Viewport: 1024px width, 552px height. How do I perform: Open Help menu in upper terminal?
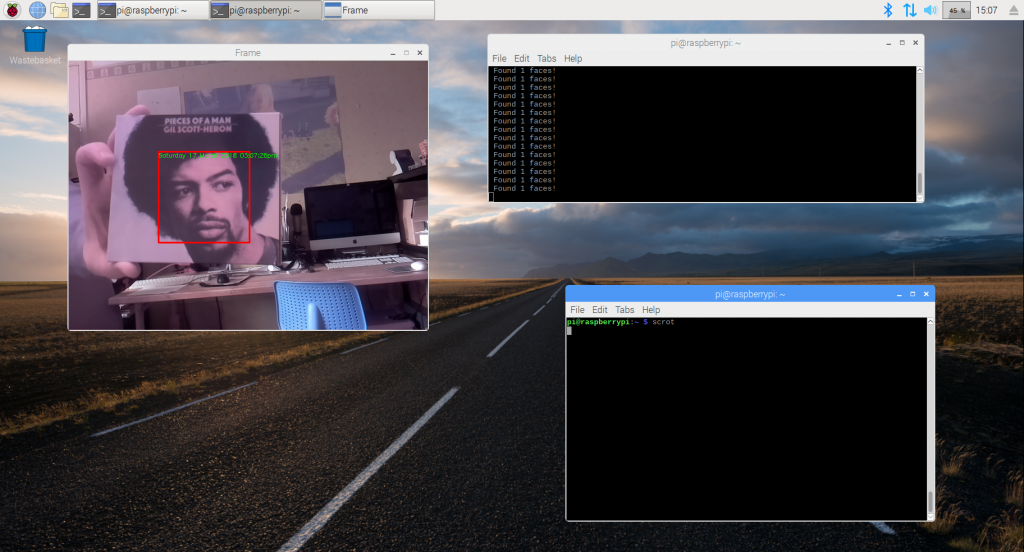coord(573,59)
